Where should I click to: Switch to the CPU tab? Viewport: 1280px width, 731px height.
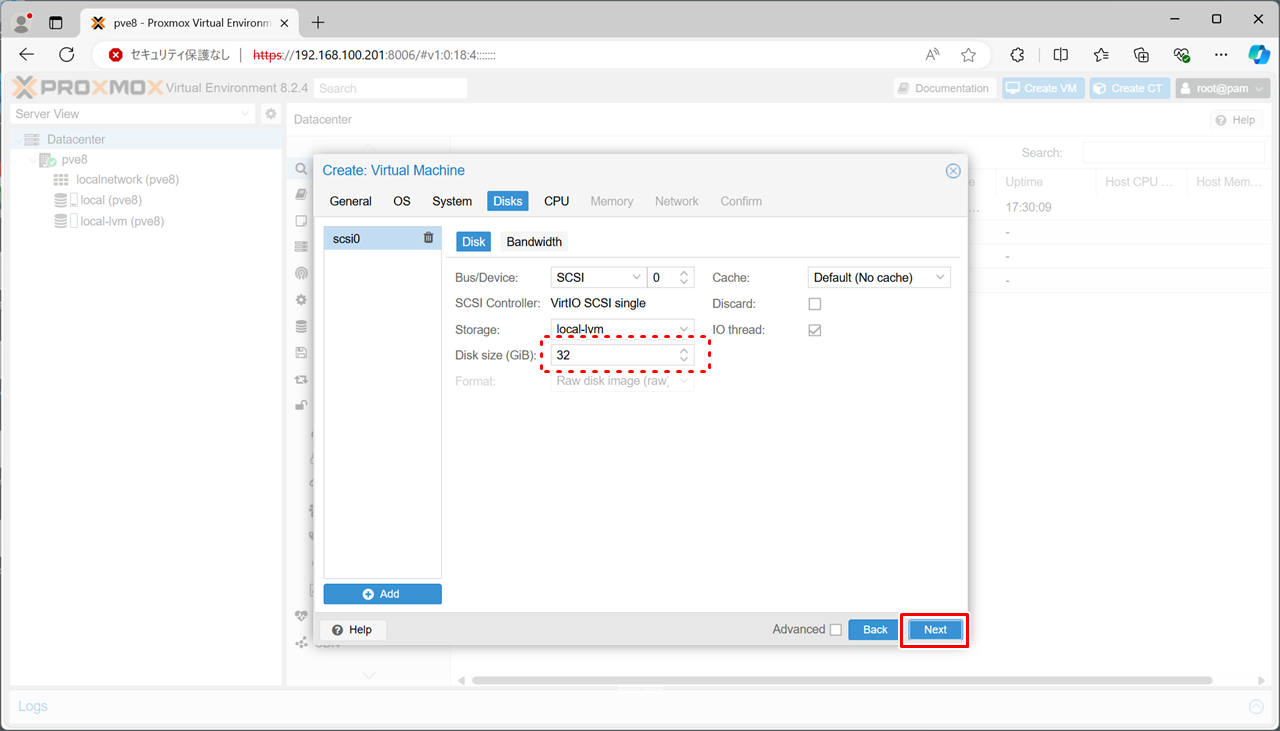coord(556,201)
